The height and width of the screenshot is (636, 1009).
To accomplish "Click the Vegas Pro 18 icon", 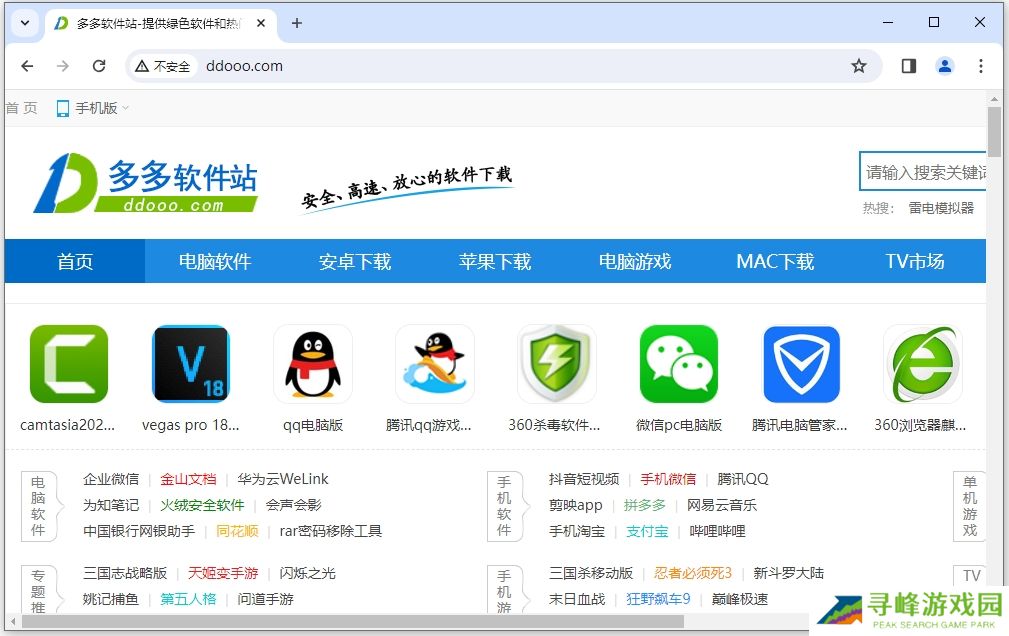I will pyautogui.click(x=191, y=364).
